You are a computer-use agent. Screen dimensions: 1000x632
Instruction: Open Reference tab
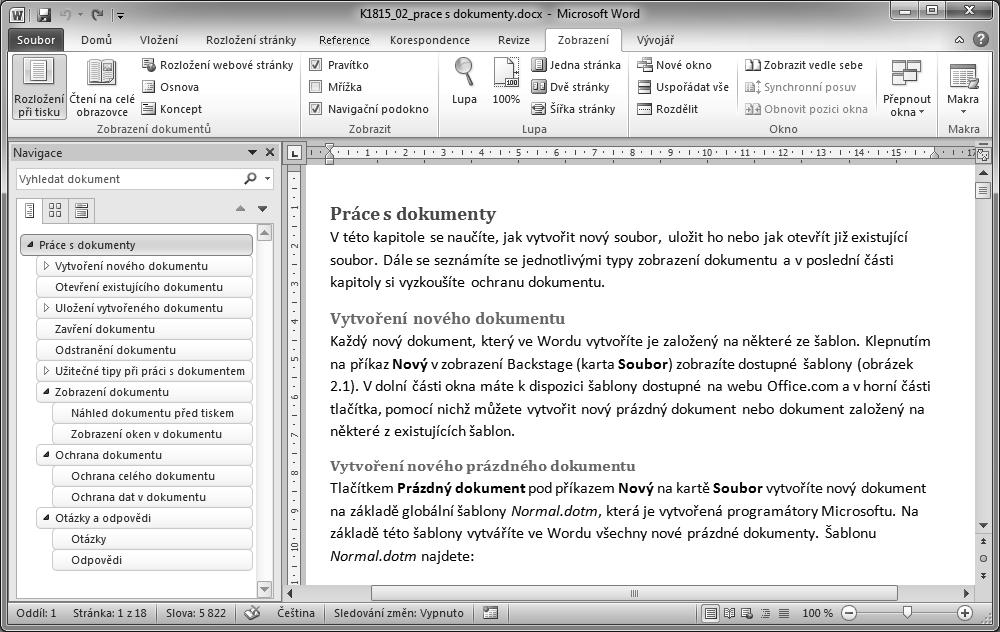344,40
